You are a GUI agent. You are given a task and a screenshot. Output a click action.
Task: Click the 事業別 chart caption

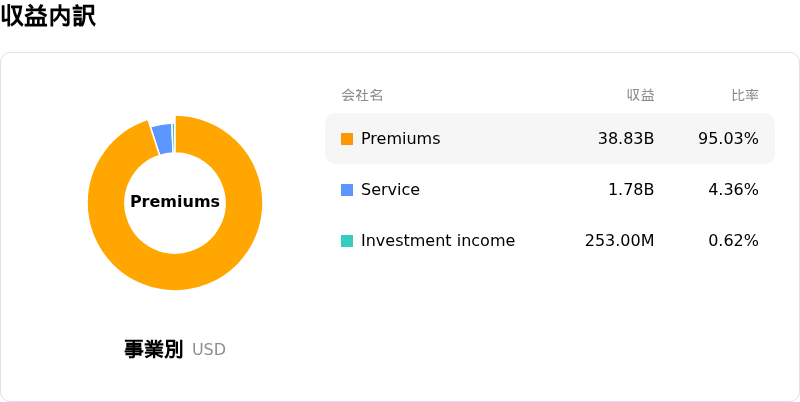point(153,349)
